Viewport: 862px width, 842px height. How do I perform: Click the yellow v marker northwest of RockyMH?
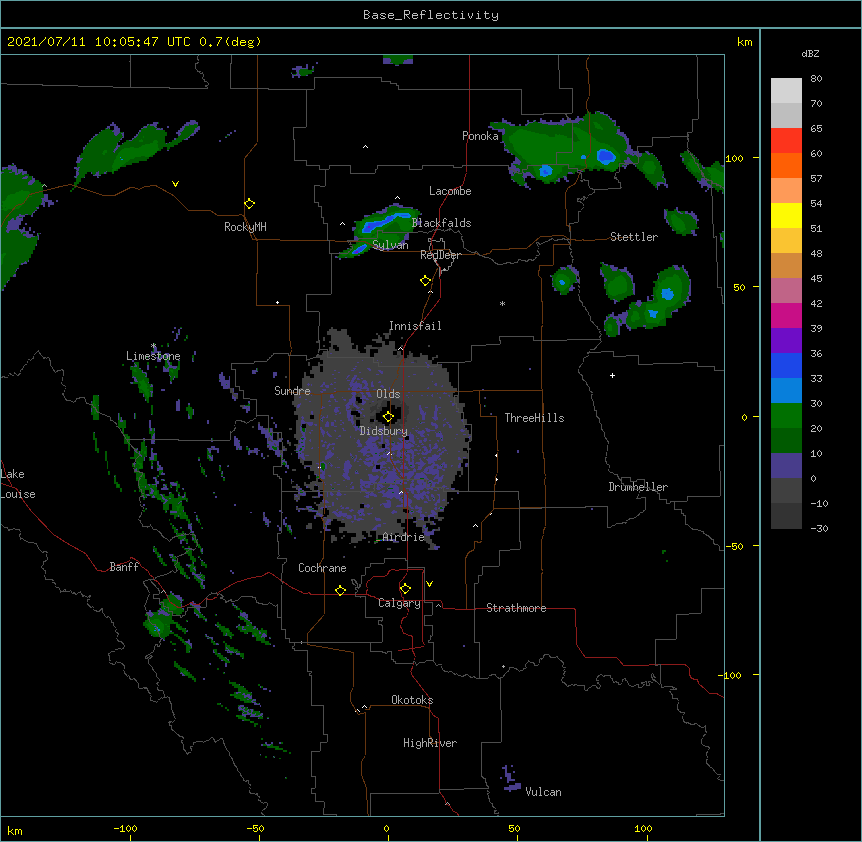(175, 184)
